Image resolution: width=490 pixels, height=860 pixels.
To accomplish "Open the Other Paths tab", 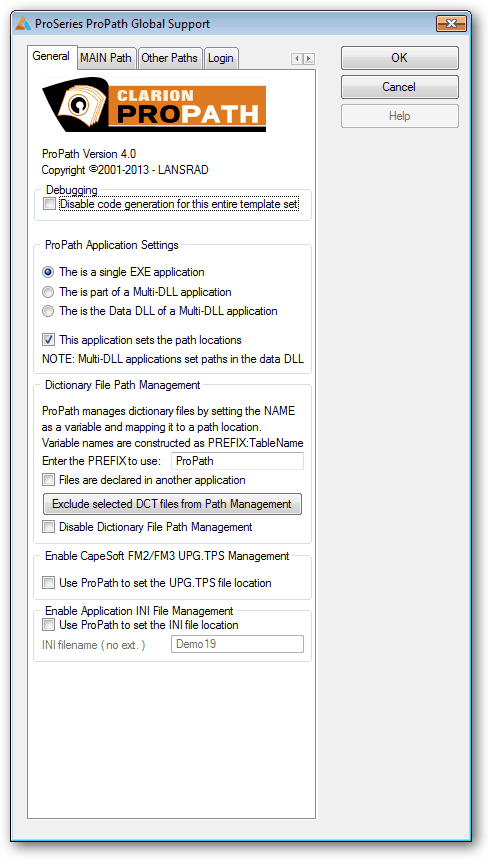I will click(x=169, y=58).
